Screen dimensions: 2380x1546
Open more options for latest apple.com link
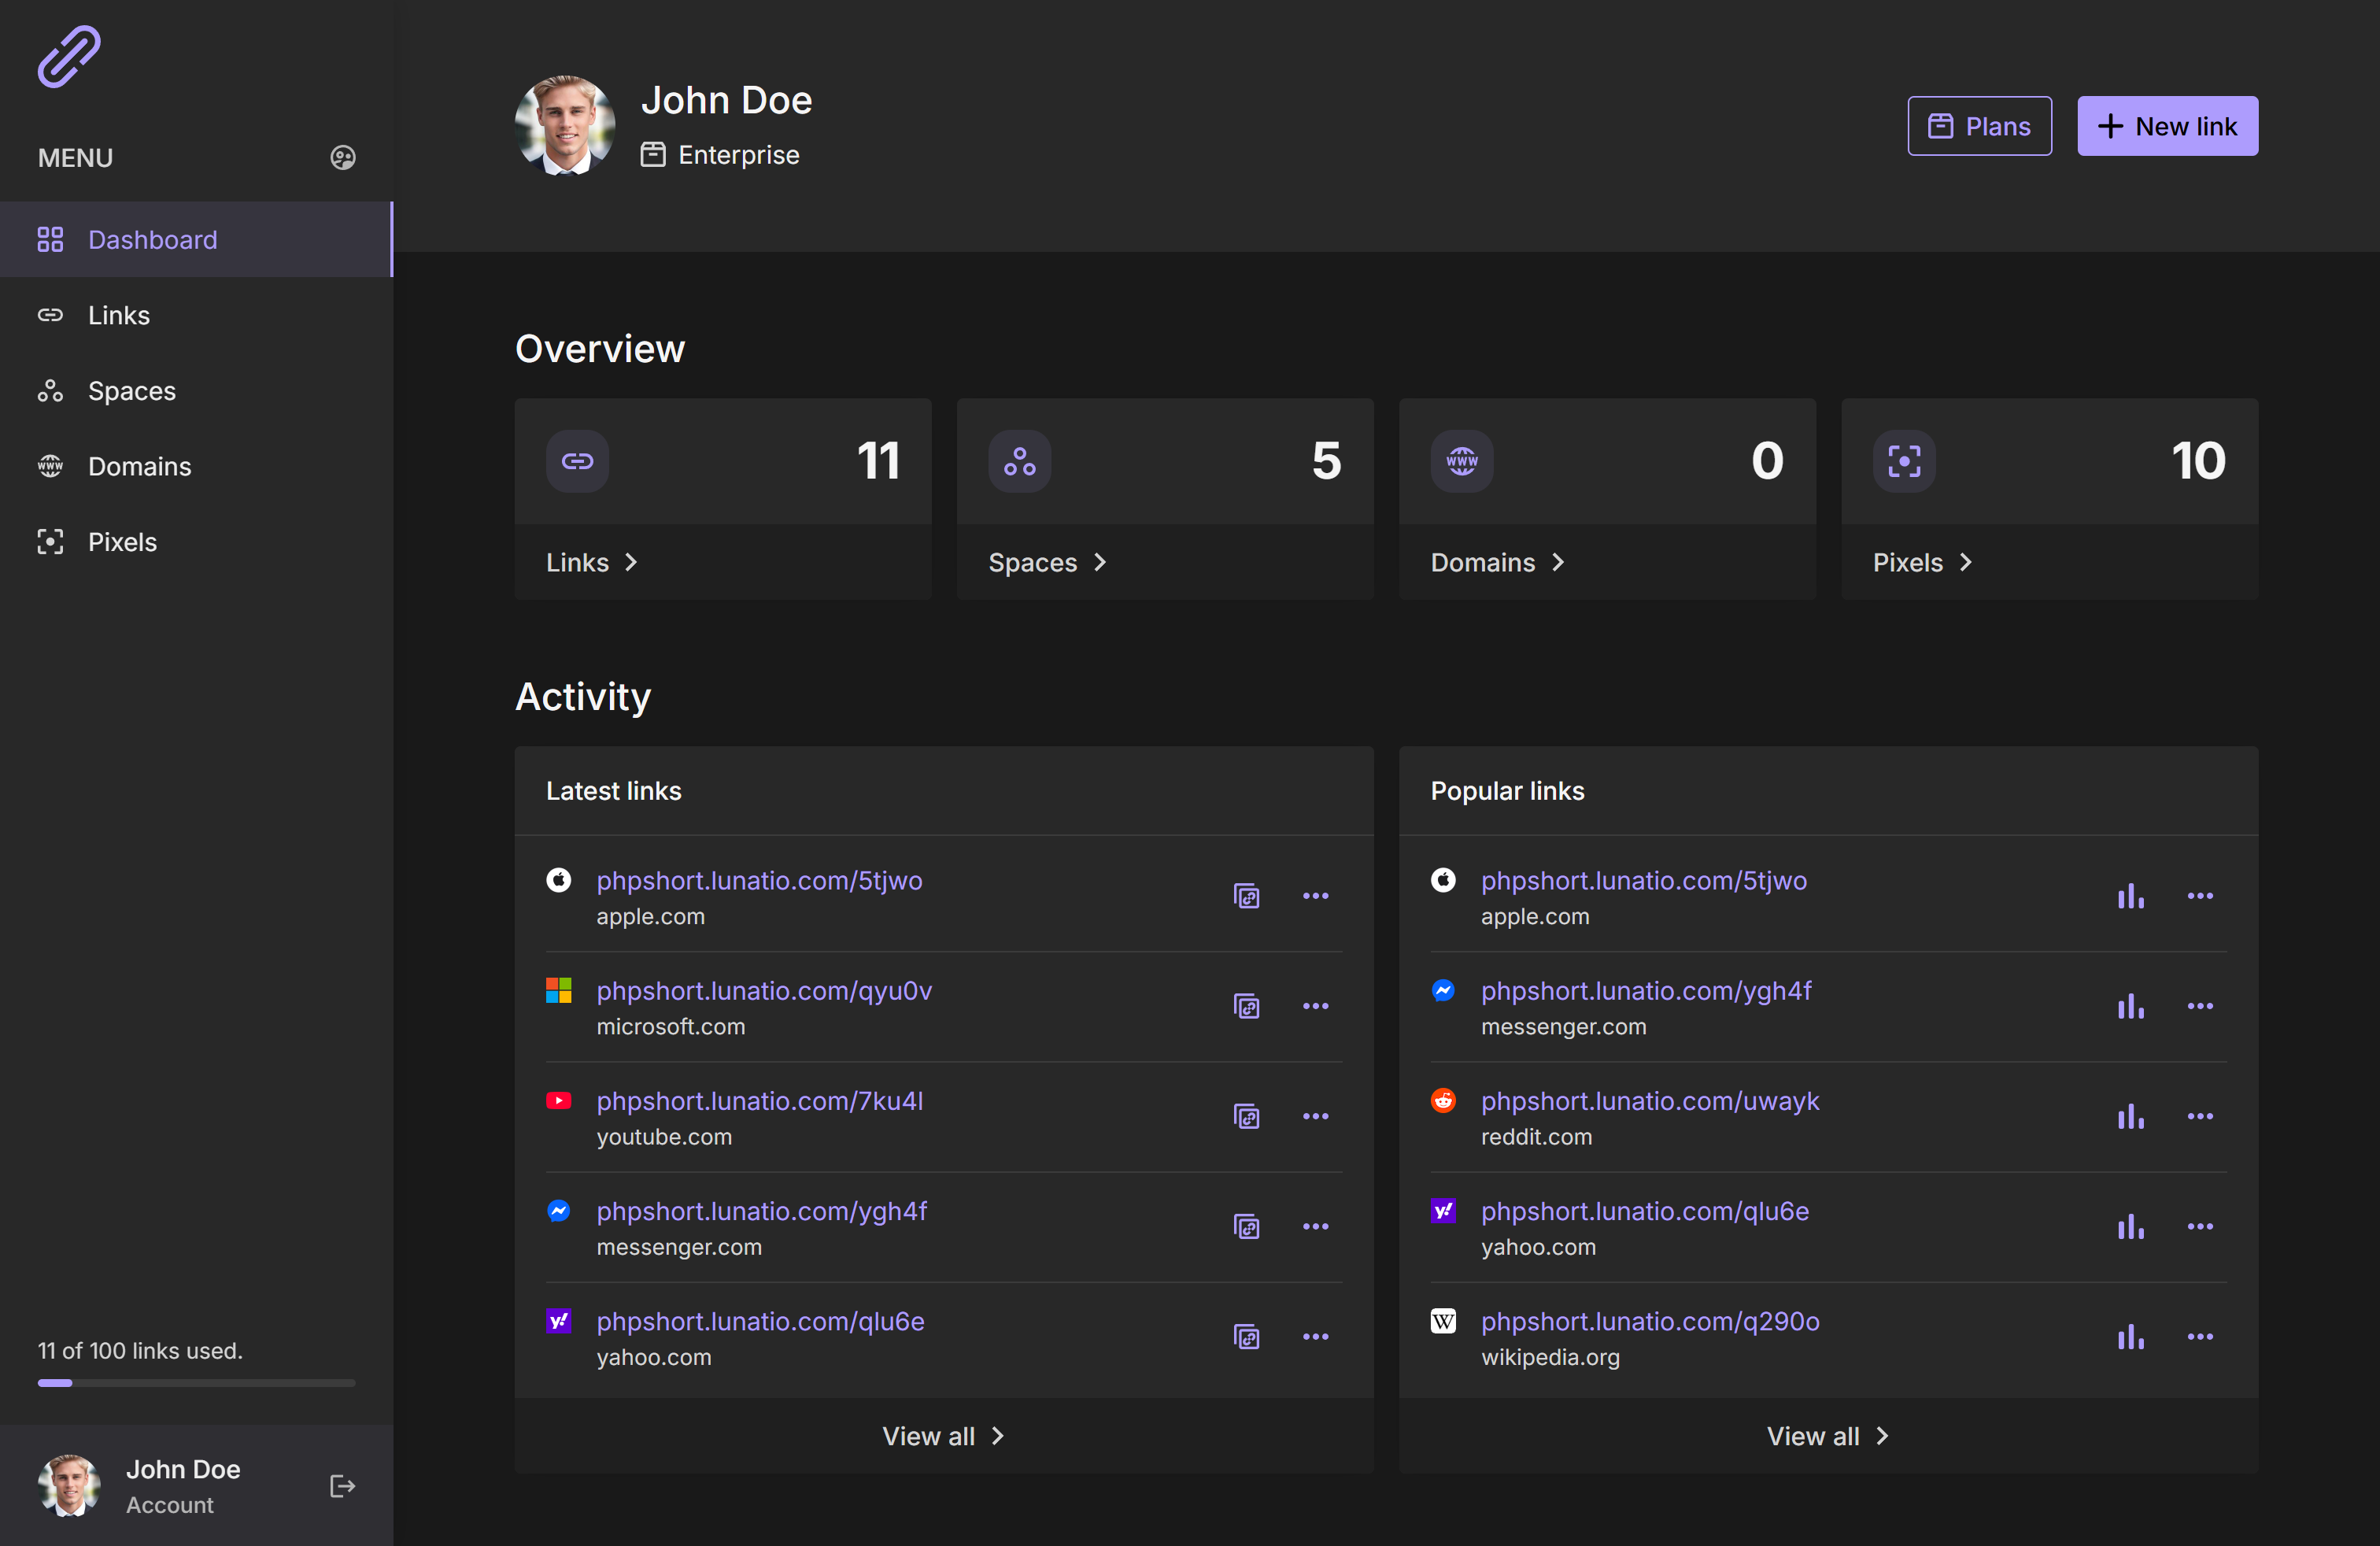click(x=1315, y=896)
